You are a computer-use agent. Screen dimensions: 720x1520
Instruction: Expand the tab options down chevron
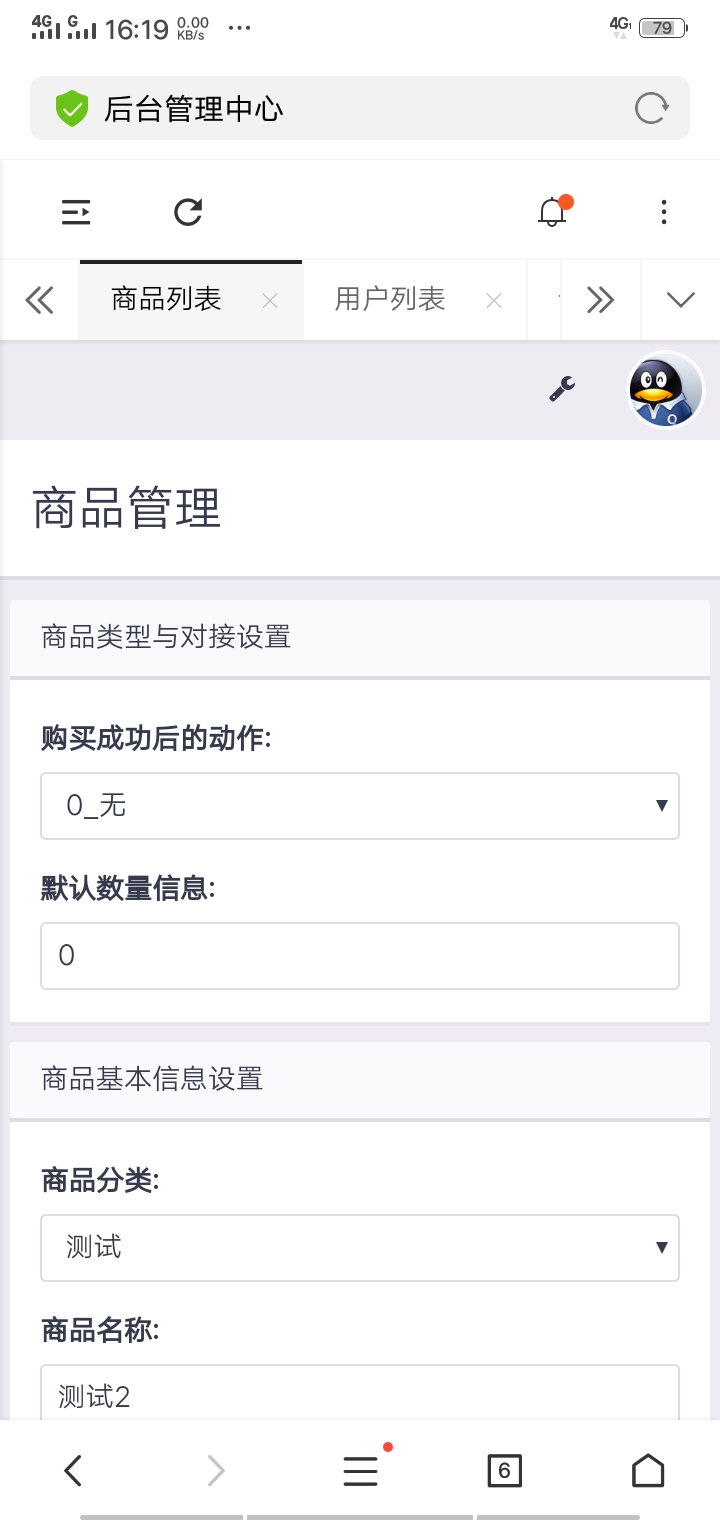pyautogui.click(x=680, y=300)
